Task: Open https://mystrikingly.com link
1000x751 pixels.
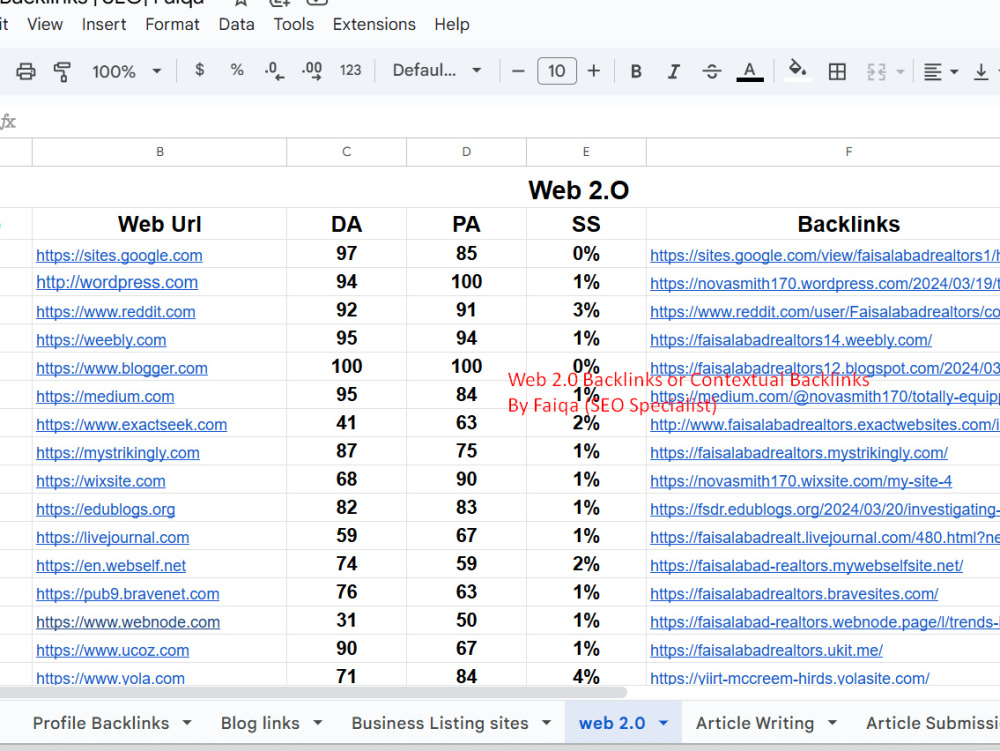Action: click(x=118, y=453)
